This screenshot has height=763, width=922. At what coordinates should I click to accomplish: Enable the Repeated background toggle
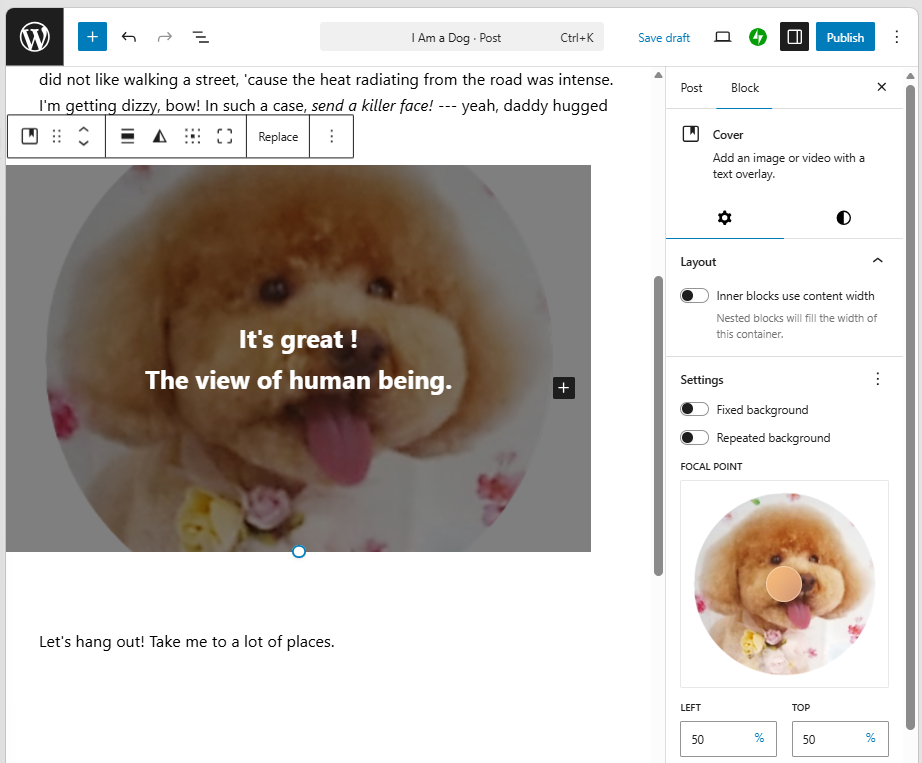694,438
